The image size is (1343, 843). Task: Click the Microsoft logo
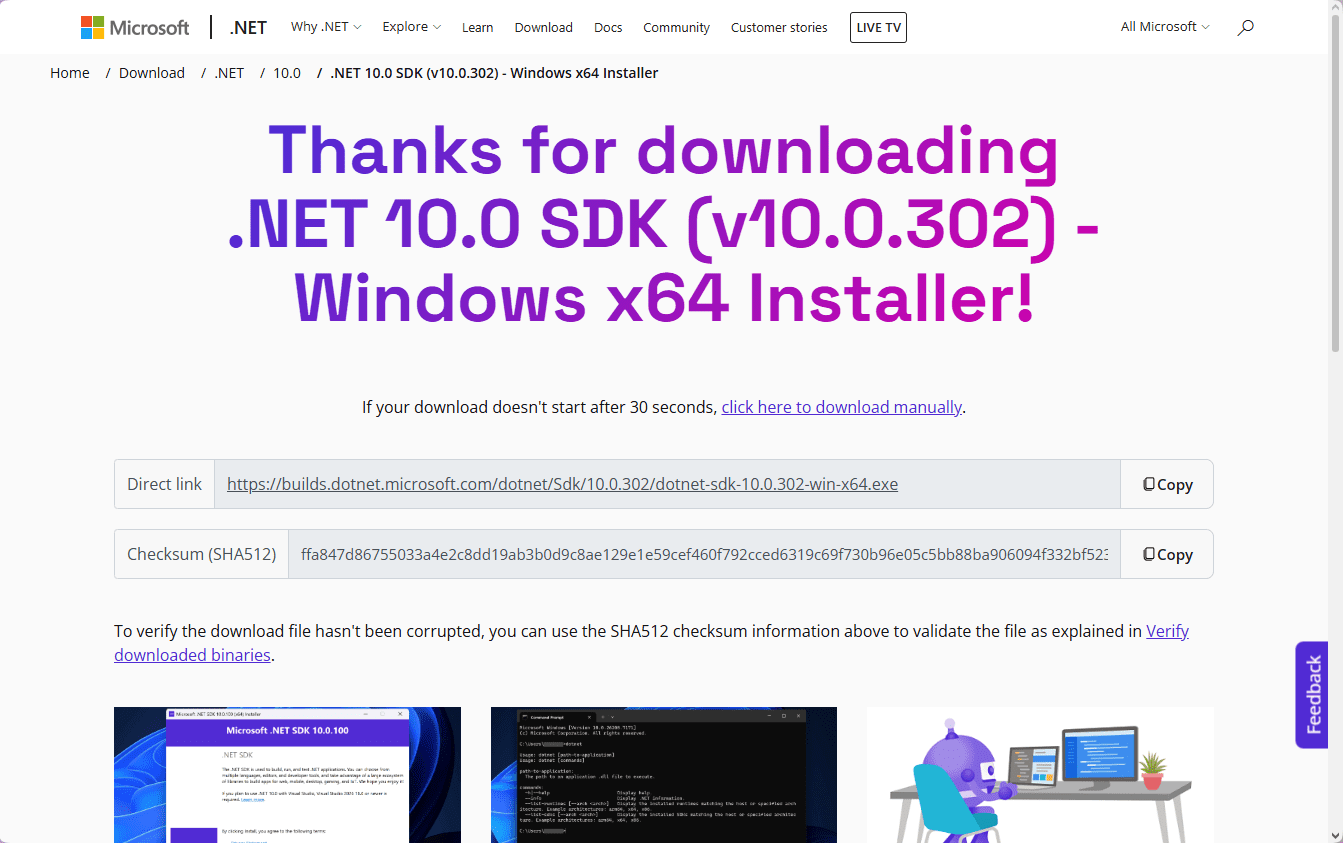(x=135, y=27)
